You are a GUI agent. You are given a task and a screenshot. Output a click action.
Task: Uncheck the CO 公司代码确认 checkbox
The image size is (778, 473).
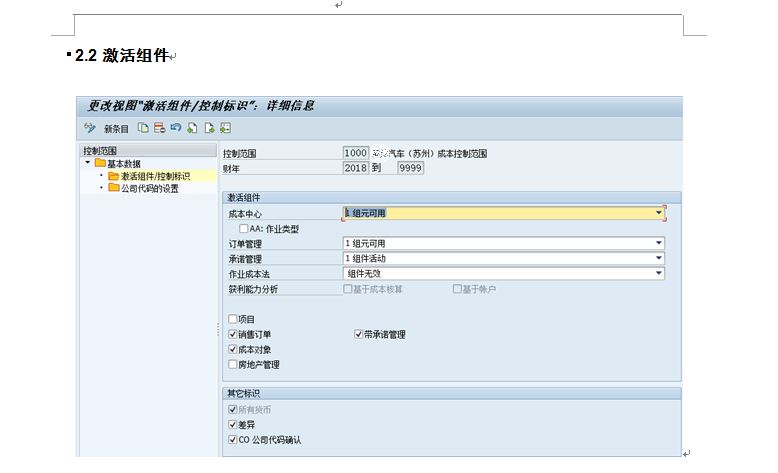click(233, 439)
